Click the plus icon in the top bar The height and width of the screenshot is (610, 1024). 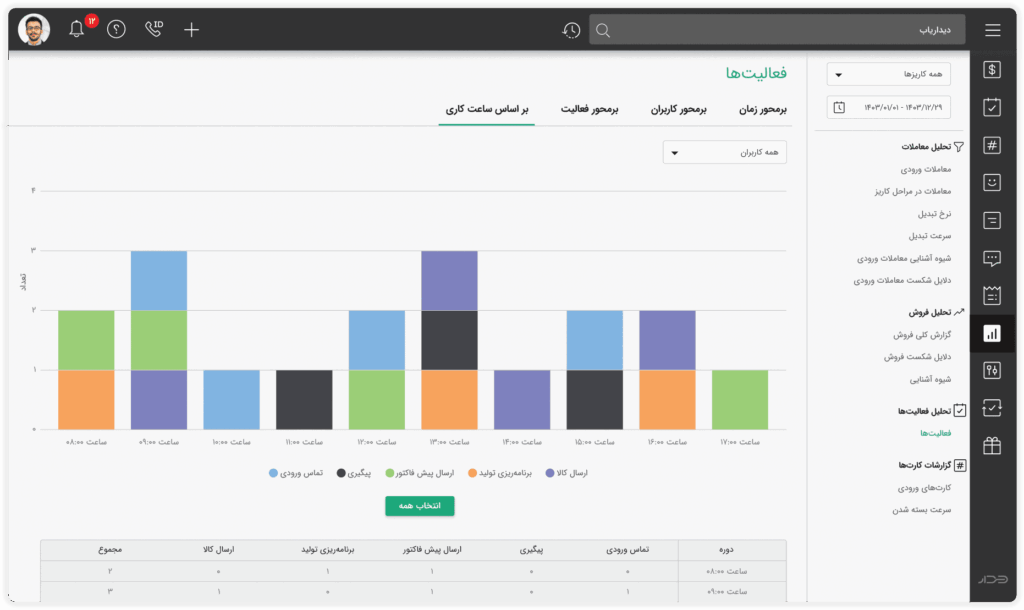(x=191, y=29)
